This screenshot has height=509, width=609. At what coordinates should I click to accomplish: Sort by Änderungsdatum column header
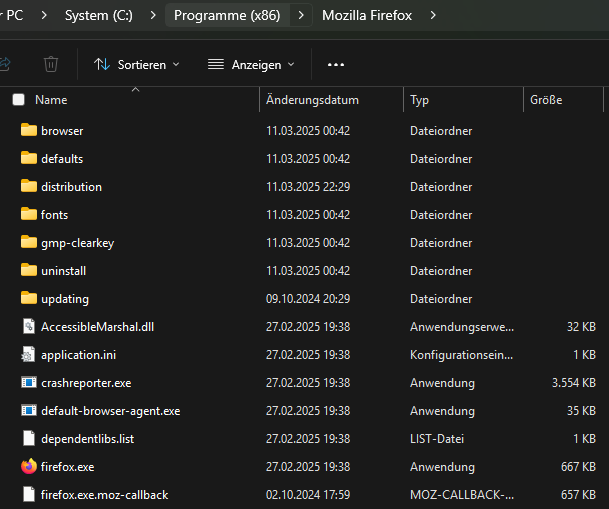(x=312, y=100)
